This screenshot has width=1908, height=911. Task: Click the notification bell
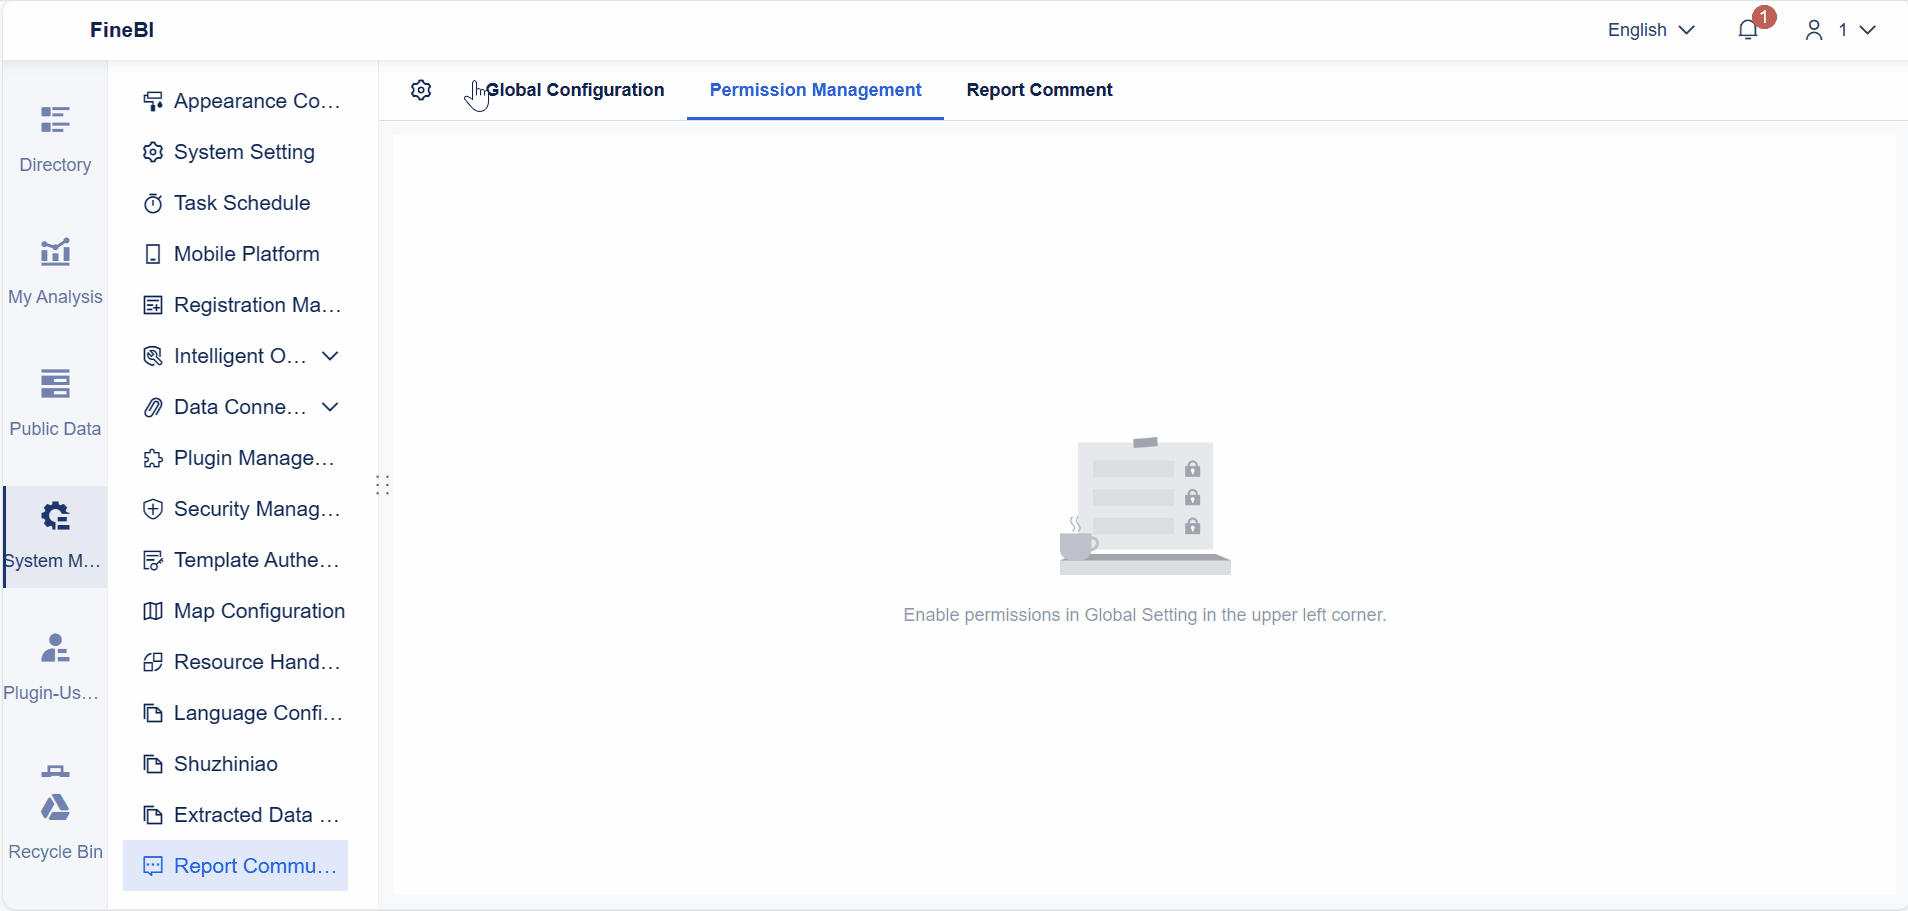point(1749,29)
